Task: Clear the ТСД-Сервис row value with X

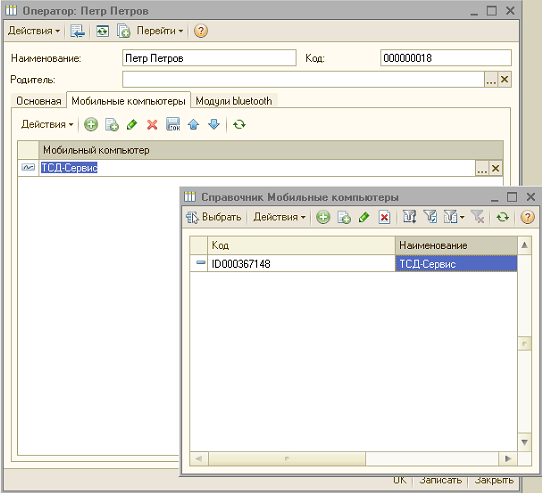Action: (496, 168)
